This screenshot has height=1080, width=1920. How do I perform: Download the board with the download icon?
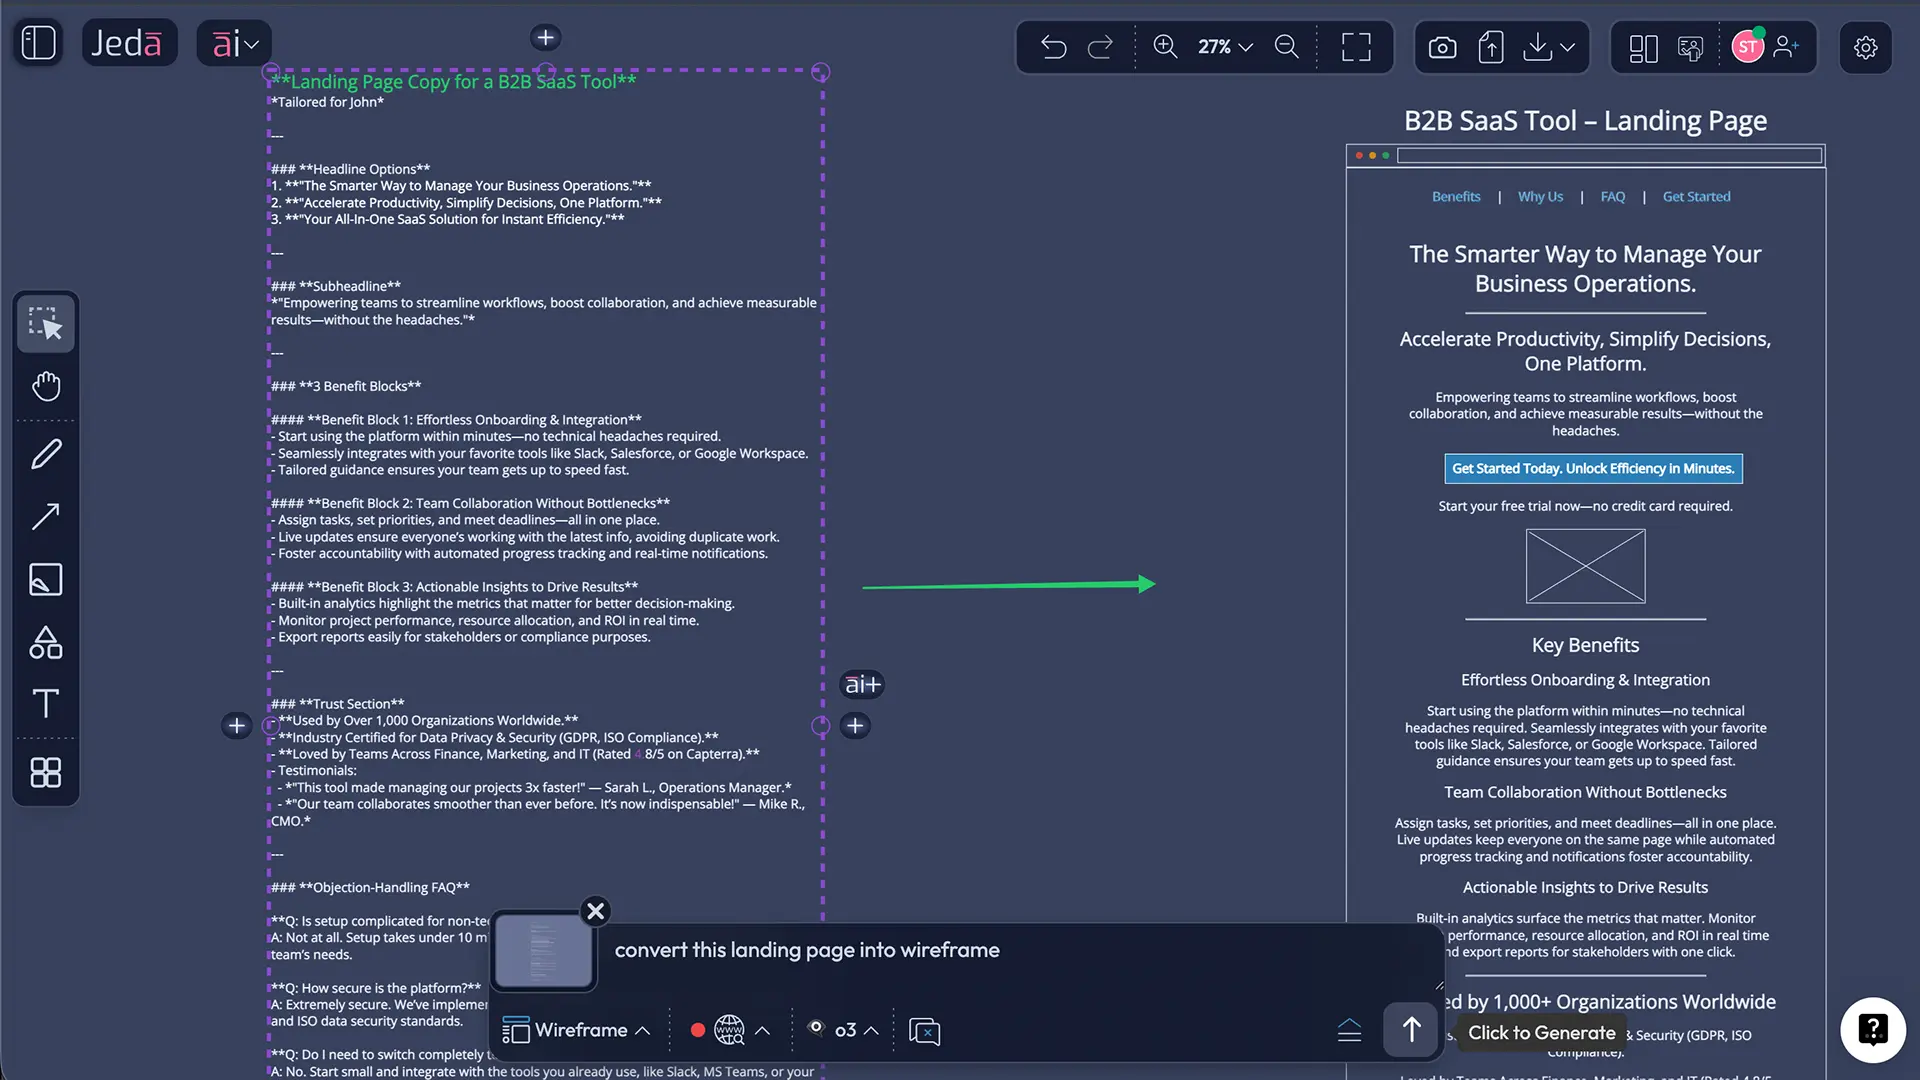click(1538, 47)
